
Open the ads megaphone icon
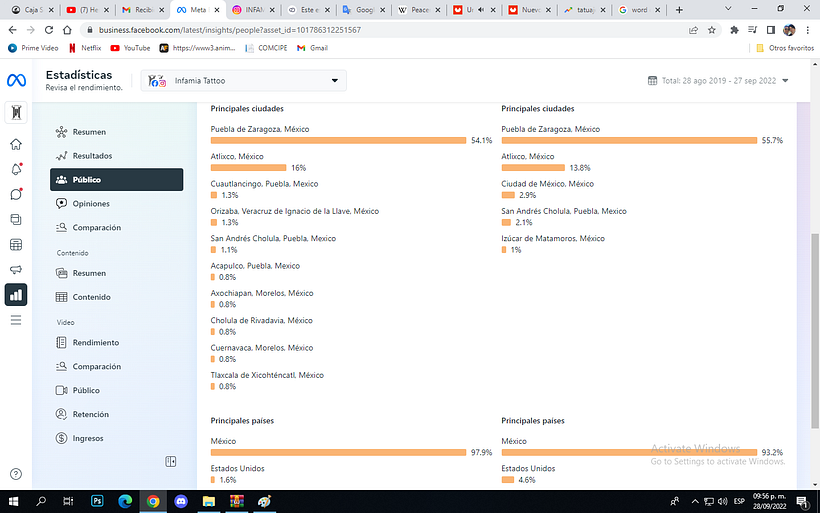16,270
